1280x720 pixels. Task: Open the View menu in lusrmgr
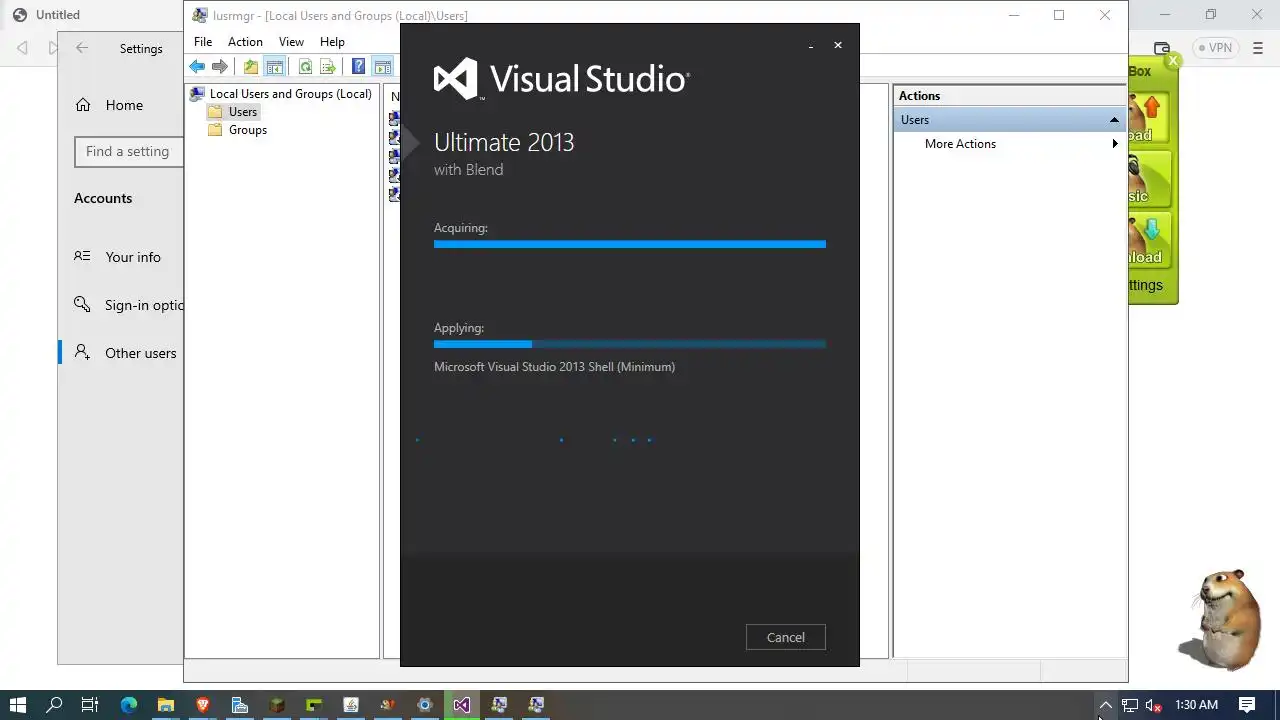coord(291,42)
